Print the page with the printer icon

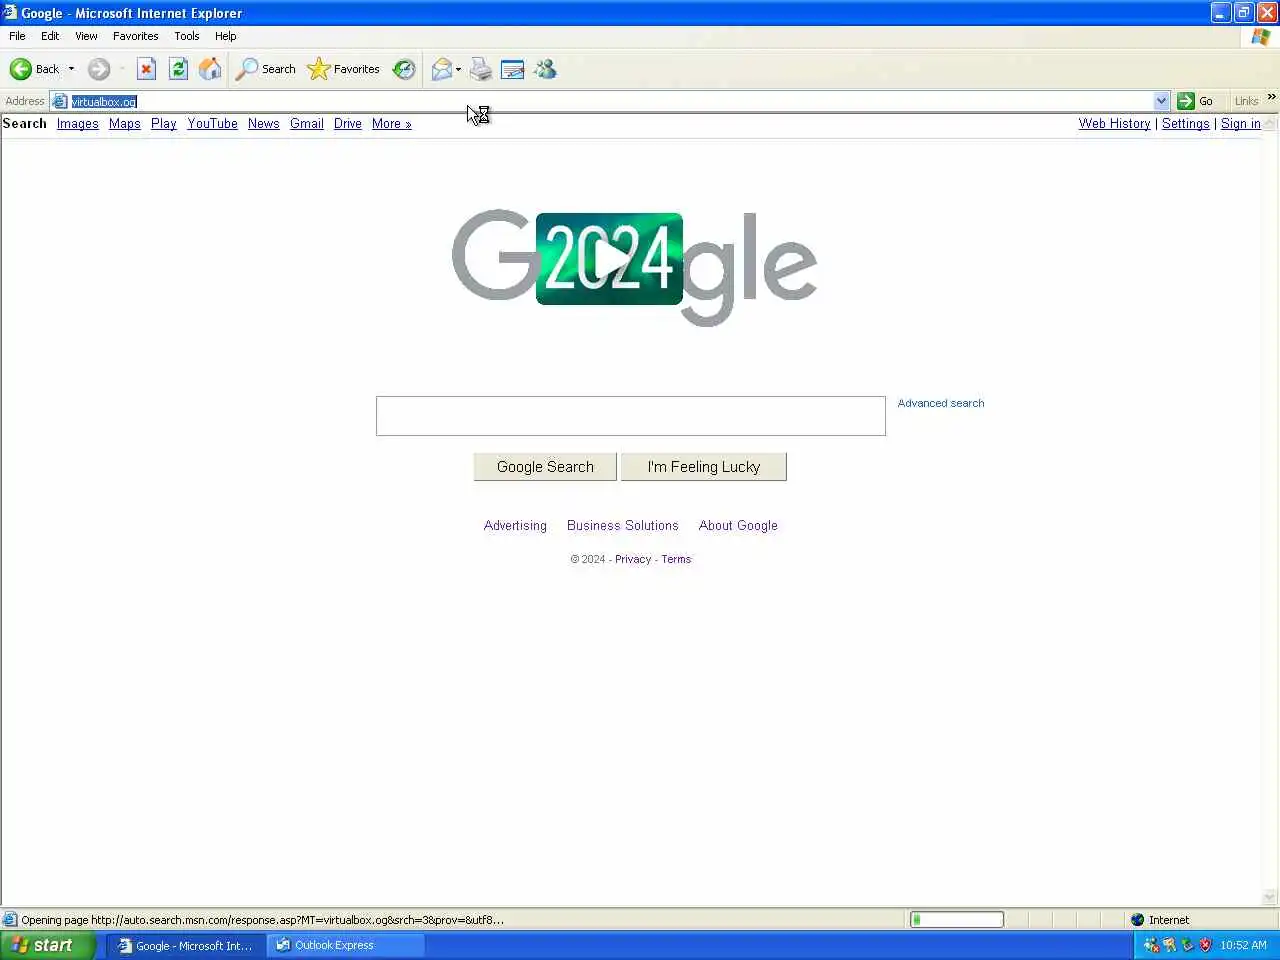481,69
